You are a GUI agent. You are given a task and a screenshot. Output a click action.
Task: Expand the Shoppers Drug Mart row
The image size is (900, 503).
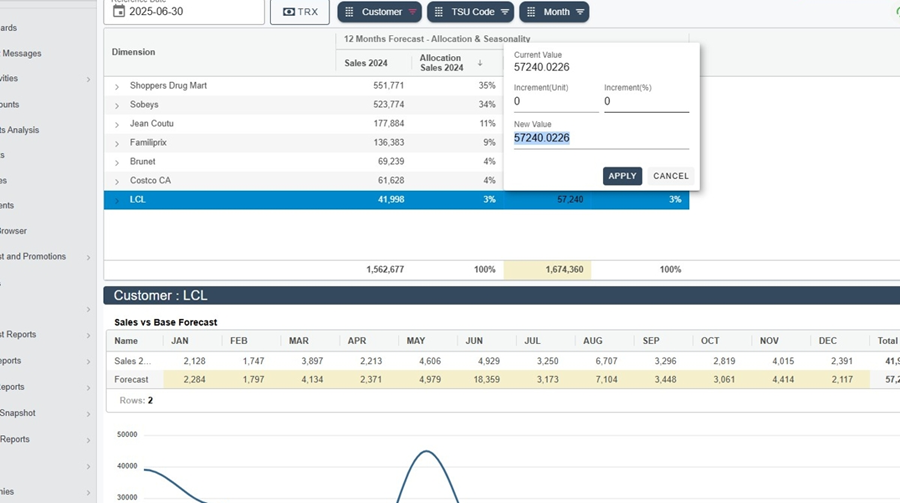tap(117, 86)
